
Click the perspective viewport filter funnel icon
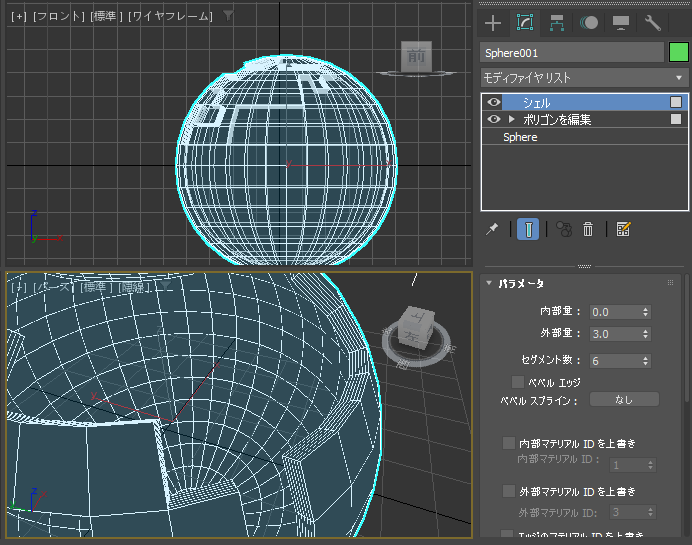[x=165, y=287]
